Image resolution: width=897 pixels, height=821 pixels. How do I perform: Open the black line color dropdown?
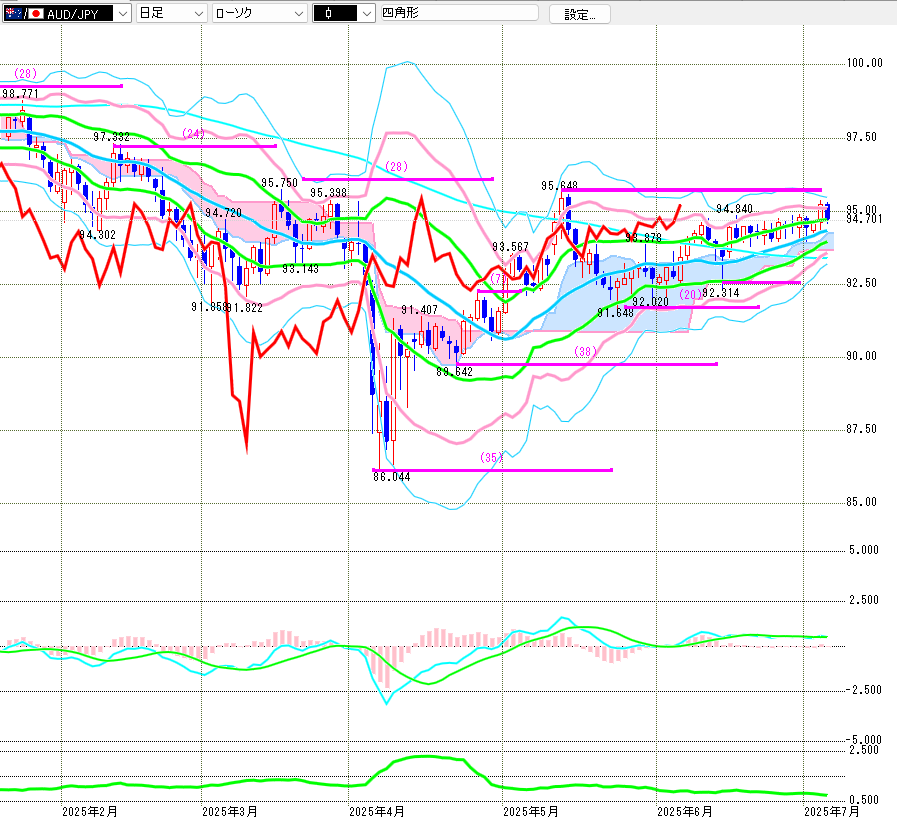tap(344, 14)
